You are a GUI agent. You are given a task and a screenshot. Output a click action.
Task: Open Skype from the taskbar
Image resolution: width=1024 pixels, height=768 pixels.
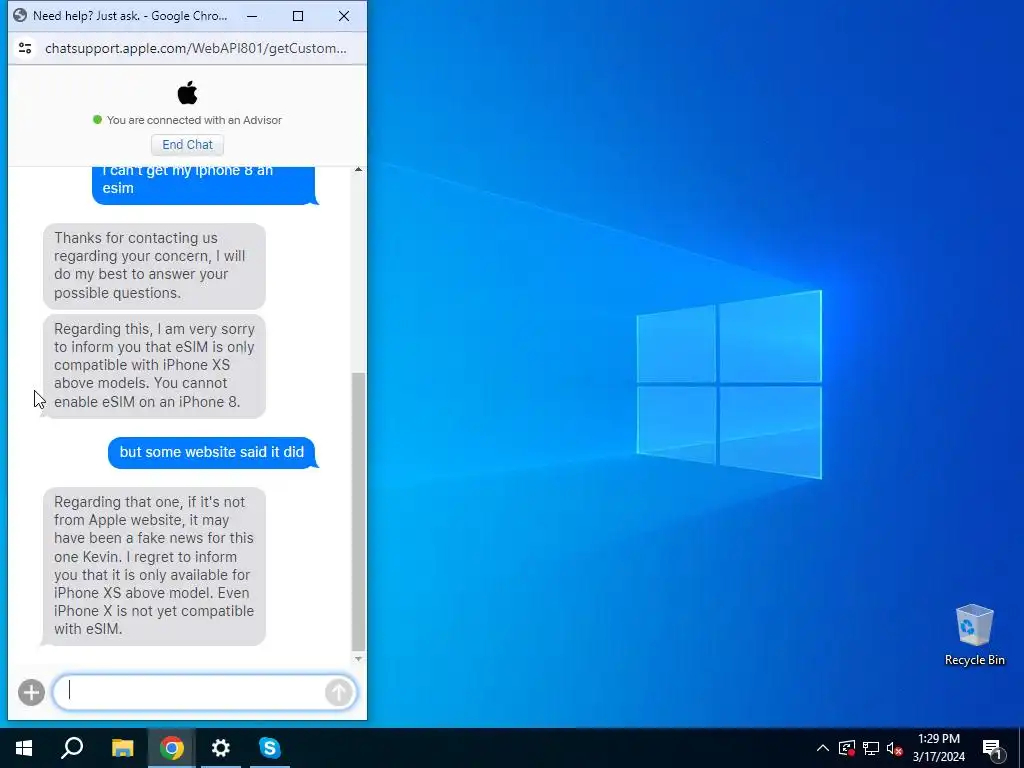coord(270,748)
